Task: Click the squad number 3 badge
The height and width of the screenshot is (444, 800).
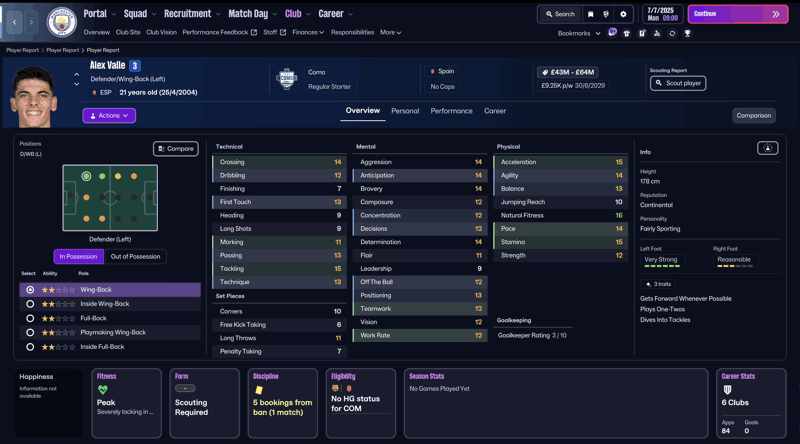Action: point(135,66)
